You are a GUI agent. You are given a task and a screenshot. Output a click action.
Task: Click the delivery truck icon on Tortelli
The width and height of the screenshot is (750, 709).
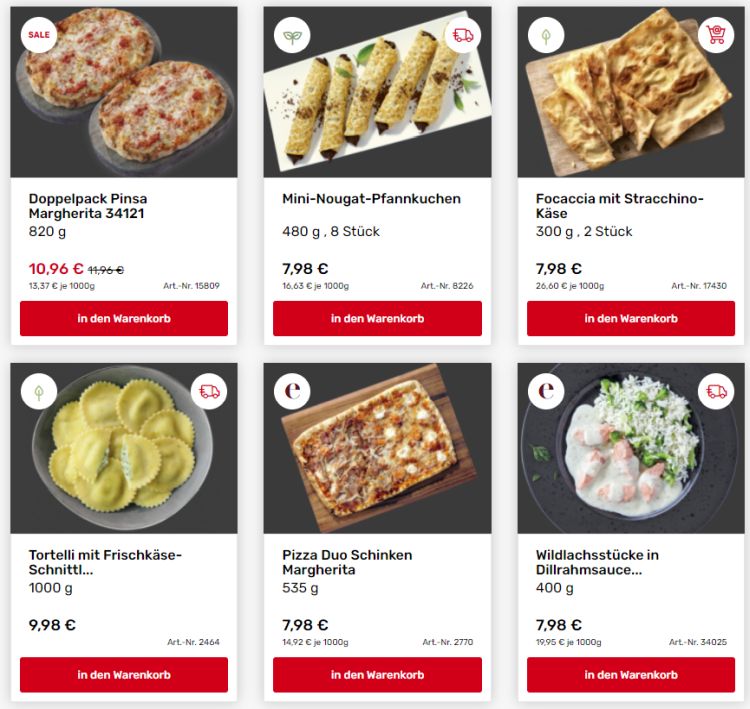[x=209, y=391]
